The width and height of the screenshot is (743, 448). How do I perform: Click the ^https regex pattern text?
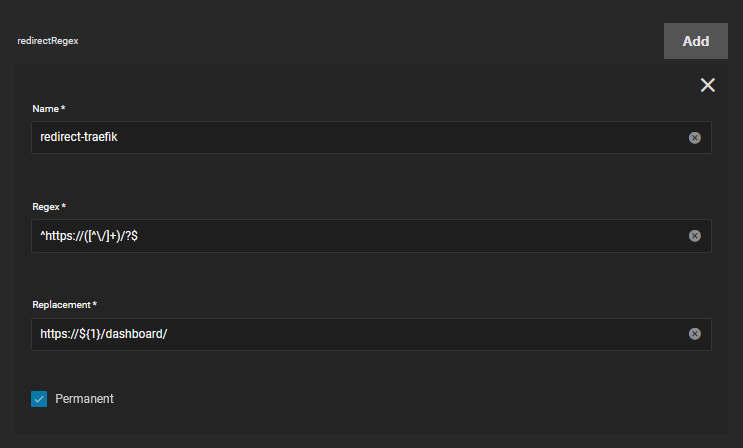(95, 236)
